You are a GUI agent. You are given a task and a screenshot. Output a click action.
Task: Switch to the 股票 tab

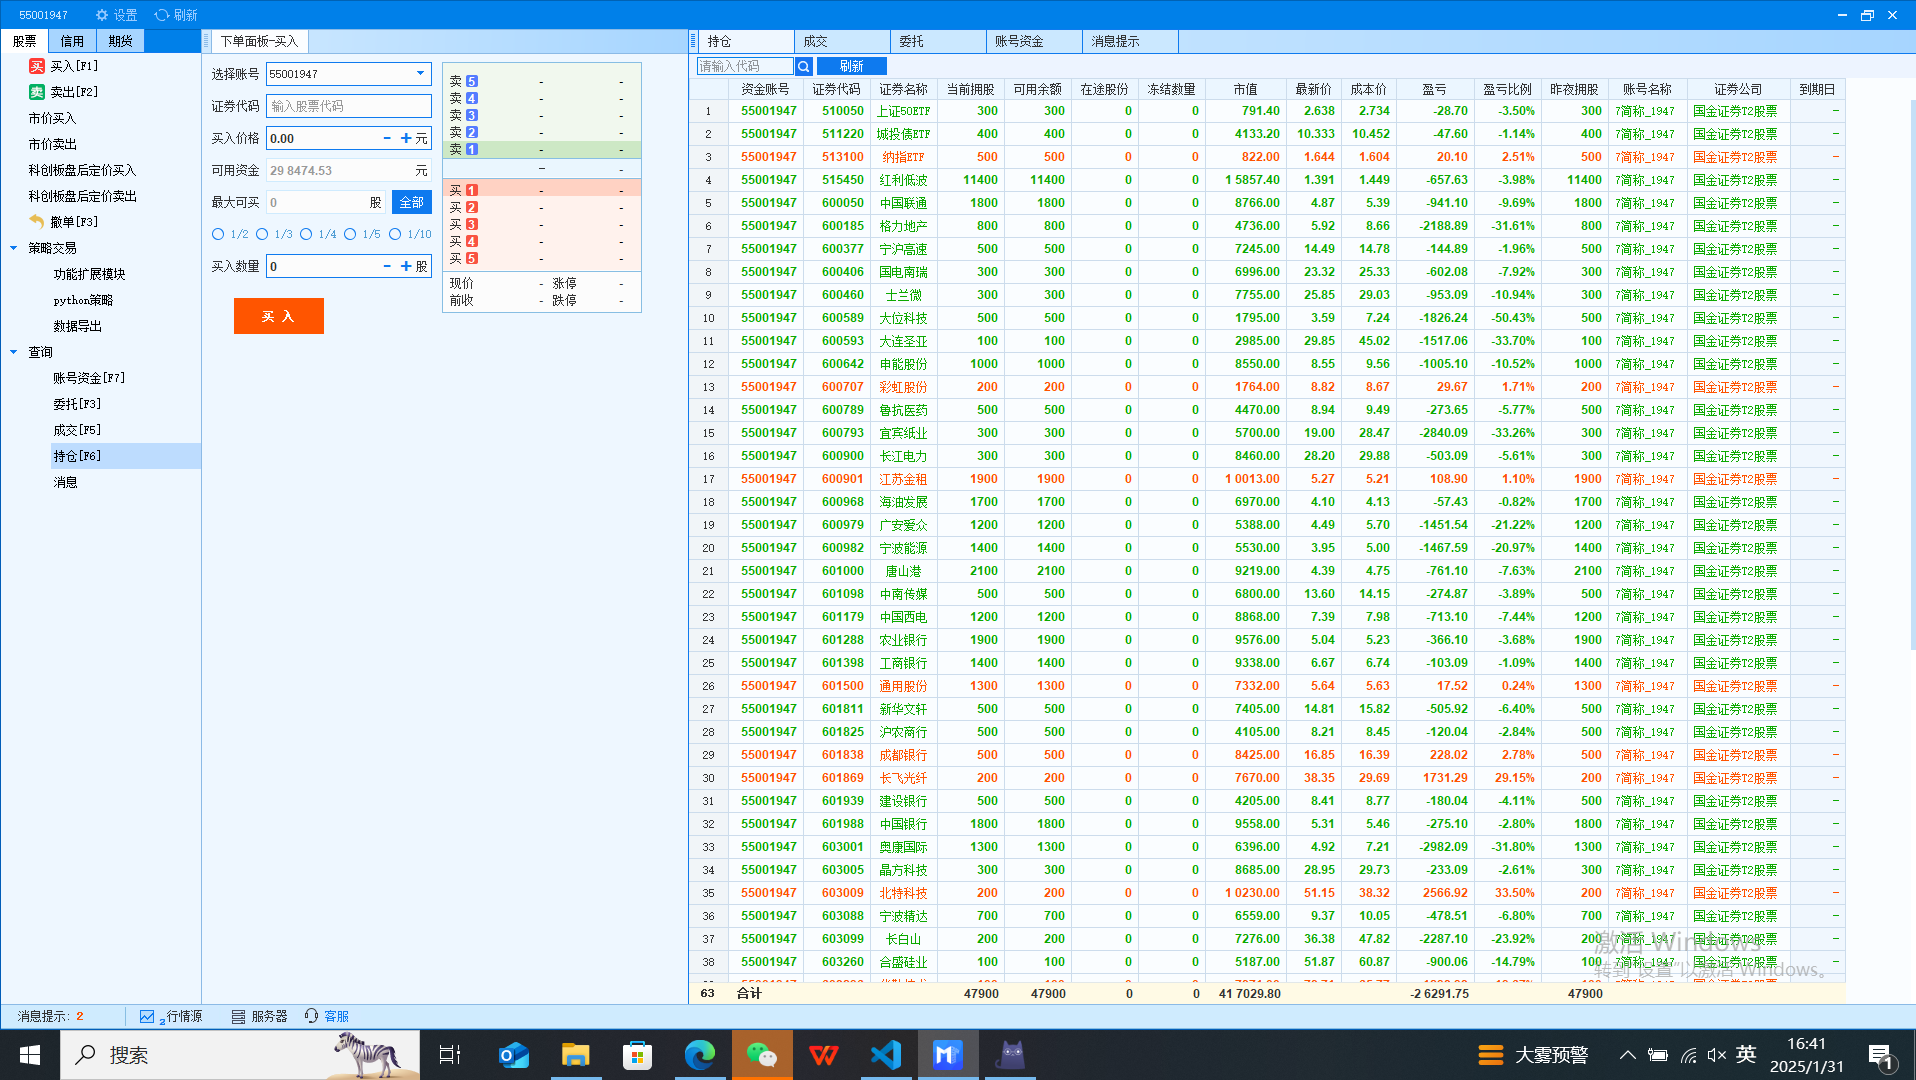click(25, 41)
